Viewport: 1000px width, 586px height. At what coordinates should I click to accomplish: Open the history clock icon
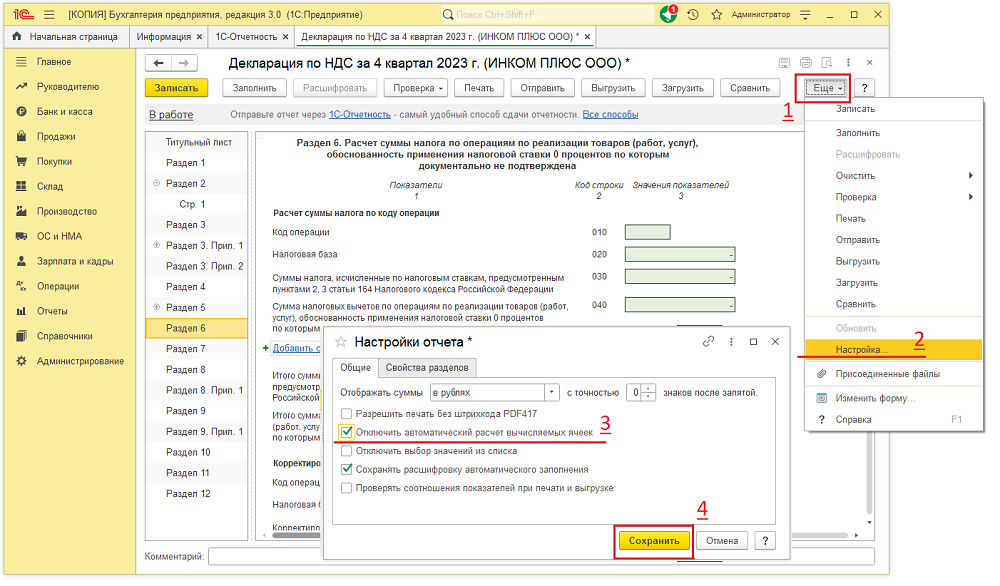(x=694, y=15)
